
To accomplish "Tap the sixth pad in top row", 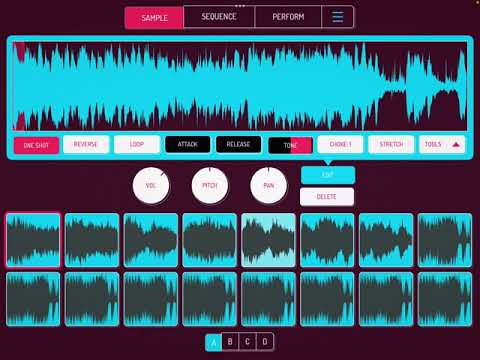I will point(327,240).
